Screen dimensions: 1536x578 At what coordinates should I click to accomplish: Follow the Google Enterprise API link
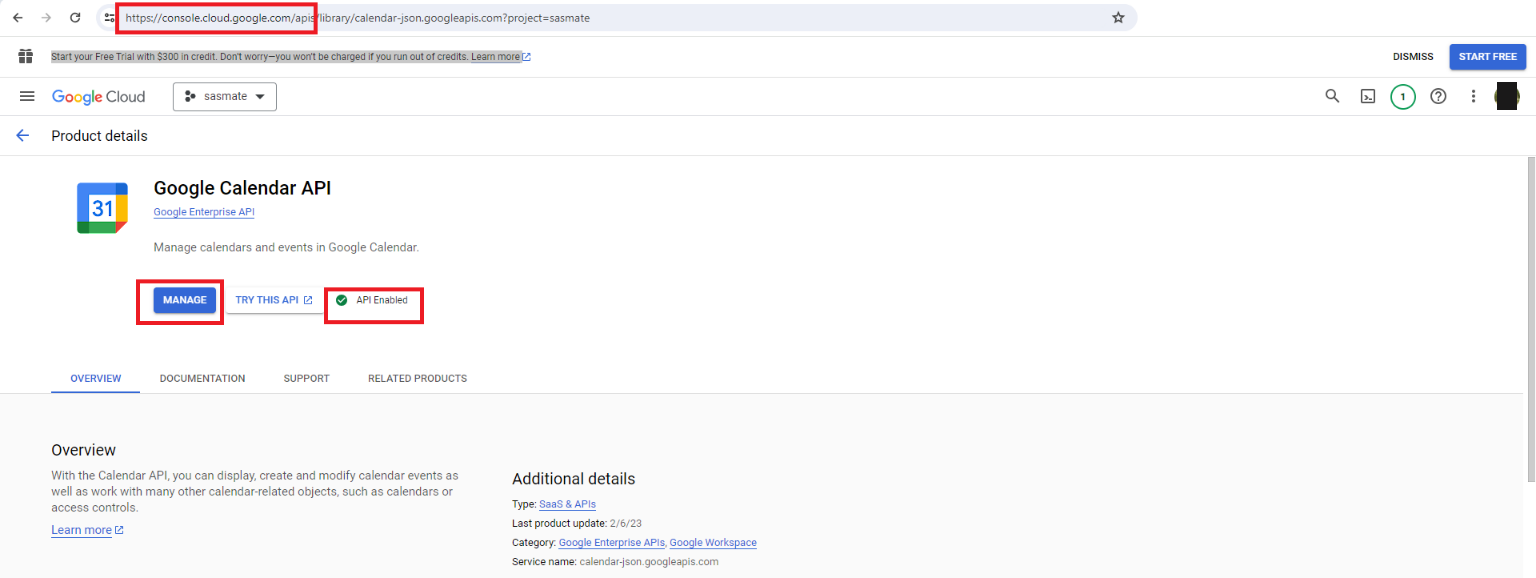[x=204, y=212]
